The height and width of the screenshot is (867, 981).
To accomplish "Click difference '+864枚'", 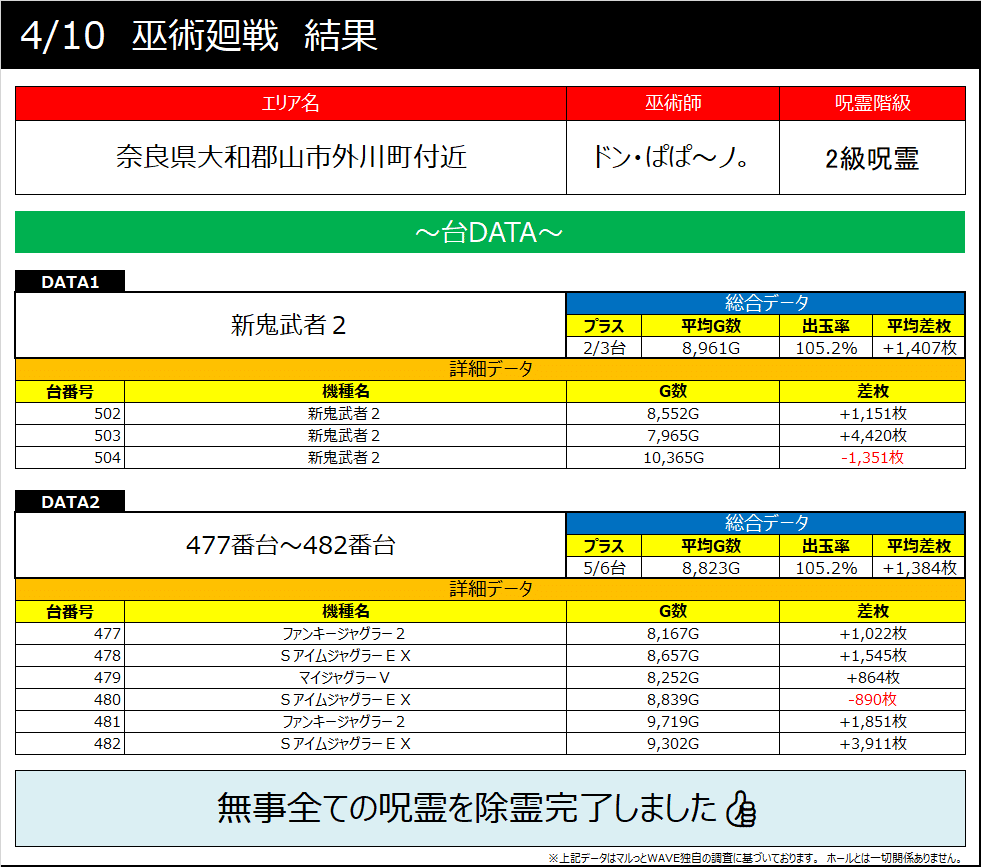I will pyautogui.click(x=873, y=677).
